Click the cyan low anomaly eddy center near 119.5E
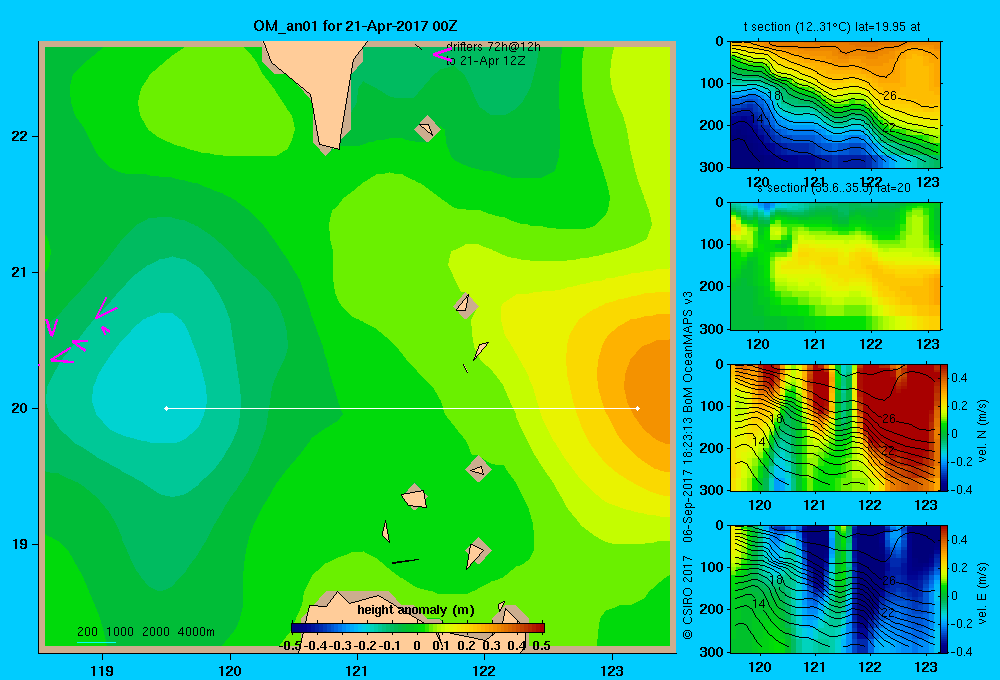Screen dimensions: 1000x680 [150, 380]
